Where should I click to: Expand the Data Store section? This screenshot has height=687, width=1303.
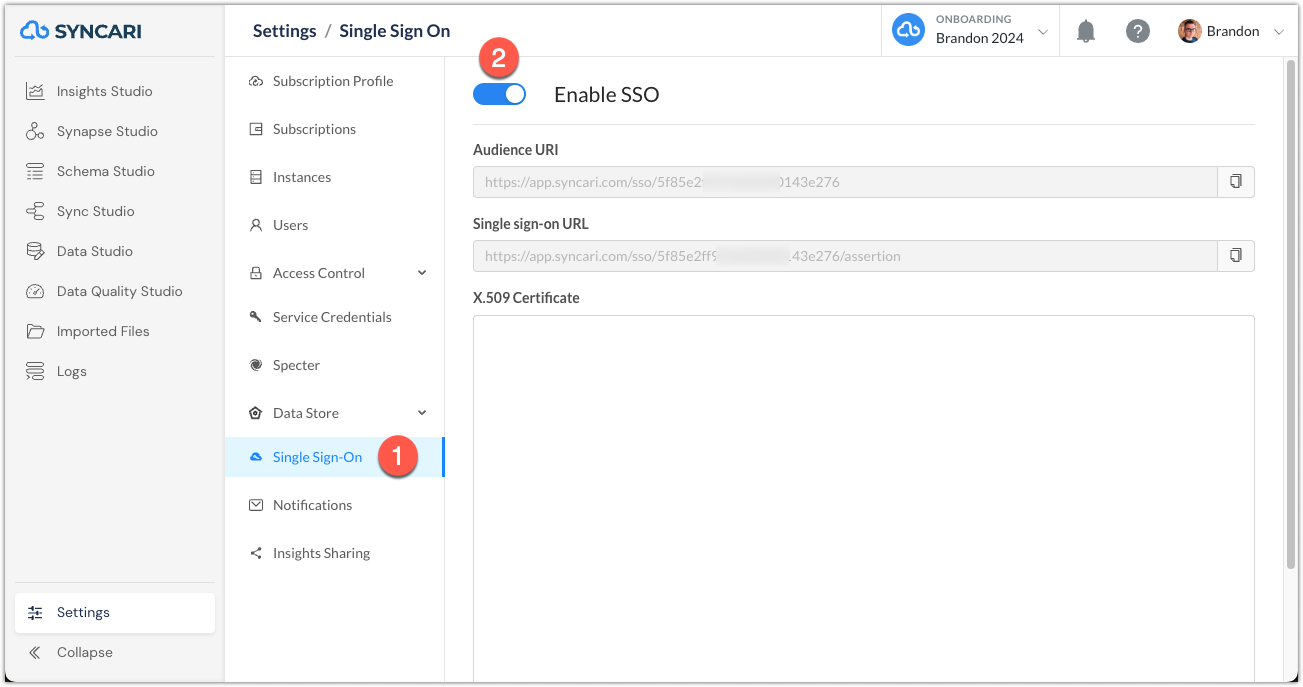tap(422, 413)
